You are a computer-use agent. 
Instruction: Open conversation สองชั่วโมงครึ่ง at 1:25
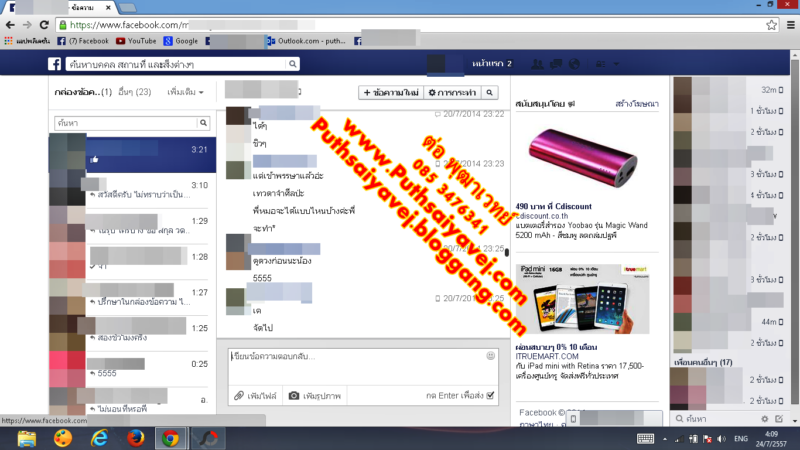[x=133, y=333]
